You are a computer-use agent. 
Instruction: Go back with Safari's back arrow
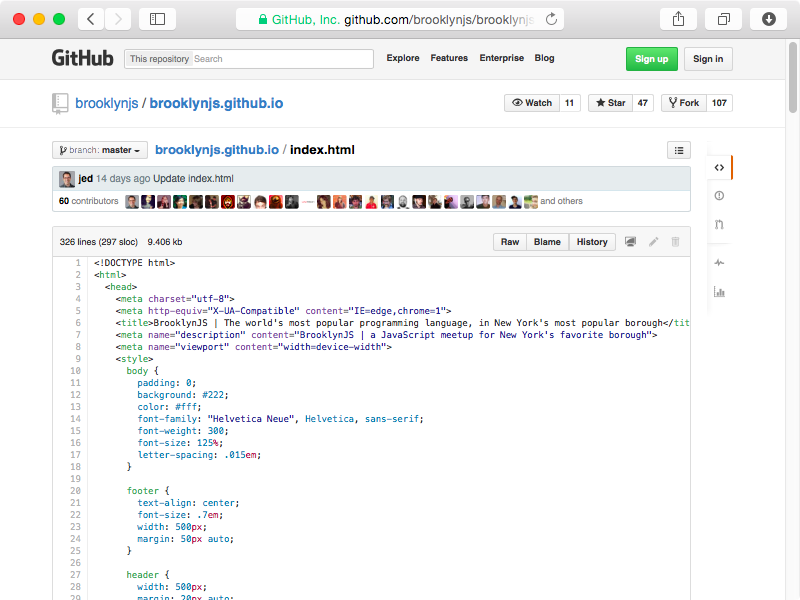(91, 19)
